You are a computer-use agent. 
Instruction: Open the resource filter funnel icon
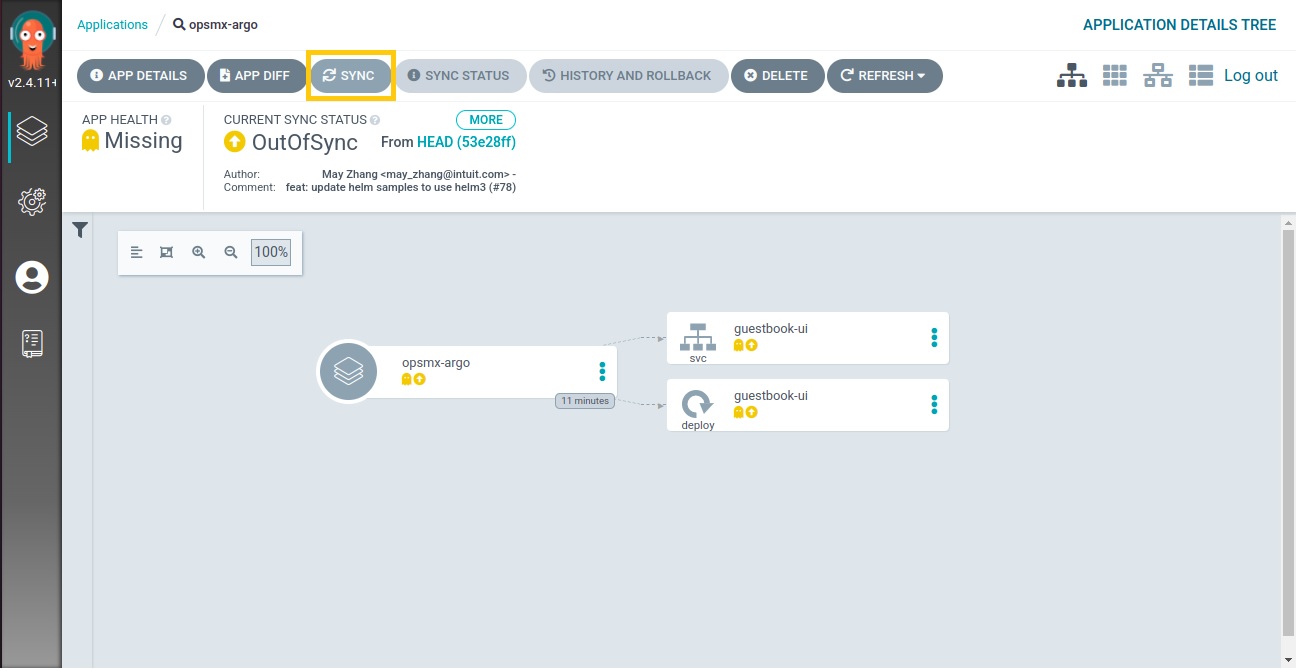80,231
